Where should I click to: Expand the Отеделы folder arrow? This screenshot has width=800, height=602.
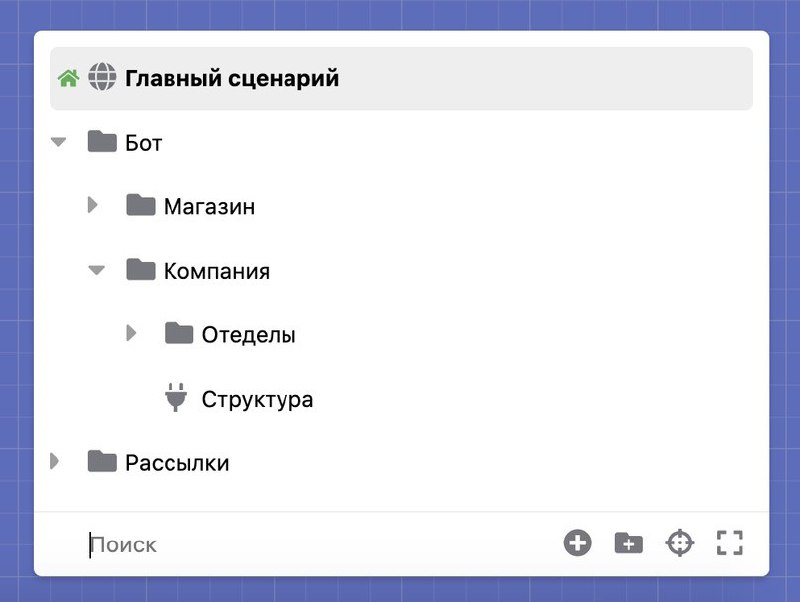click(131, 333)
